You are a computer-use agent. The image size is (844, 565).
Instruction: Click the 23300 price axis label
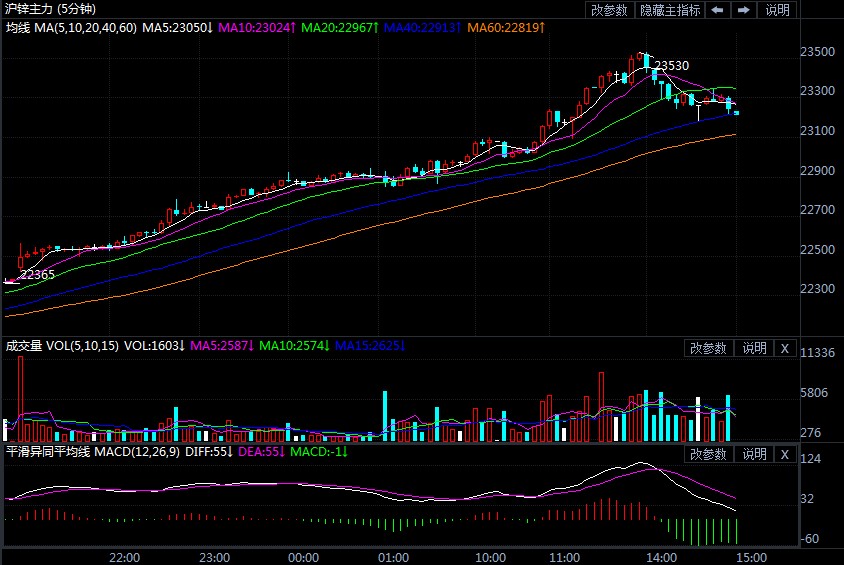(817, 90)
